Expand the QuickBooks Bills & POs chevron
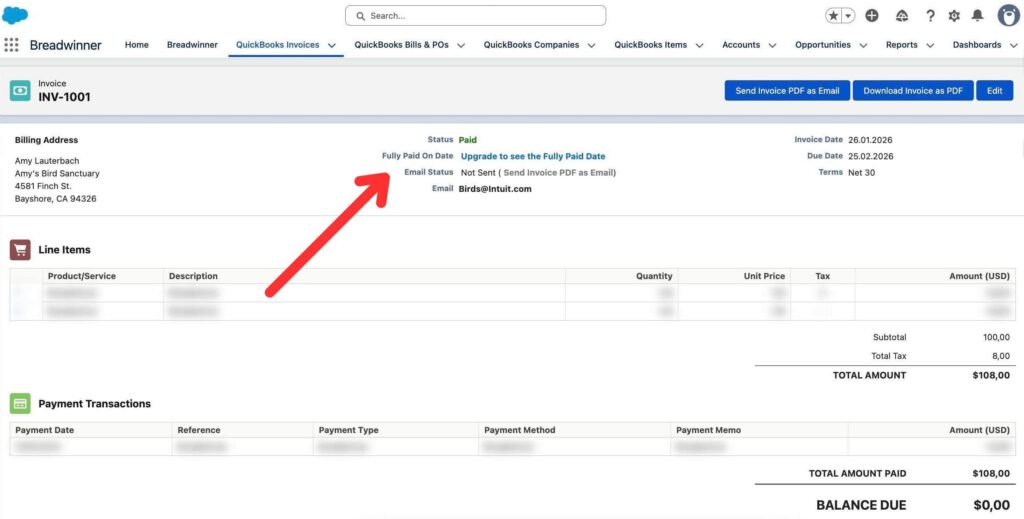1024x519 pixels. [x=461, y=46]
